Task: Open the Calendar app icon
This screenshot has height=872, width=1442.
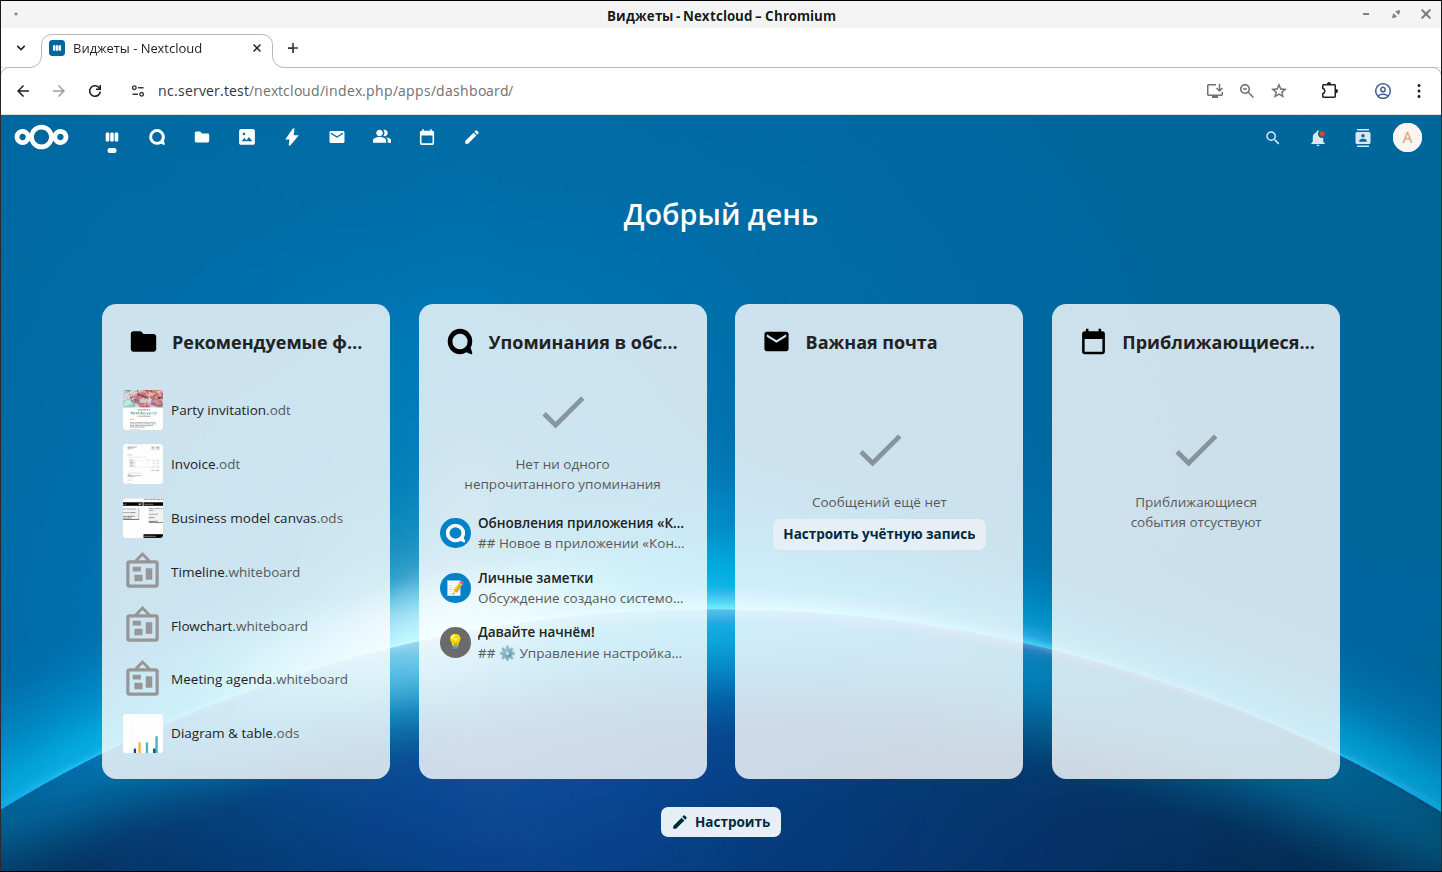Action: click(x=427, y=138)
